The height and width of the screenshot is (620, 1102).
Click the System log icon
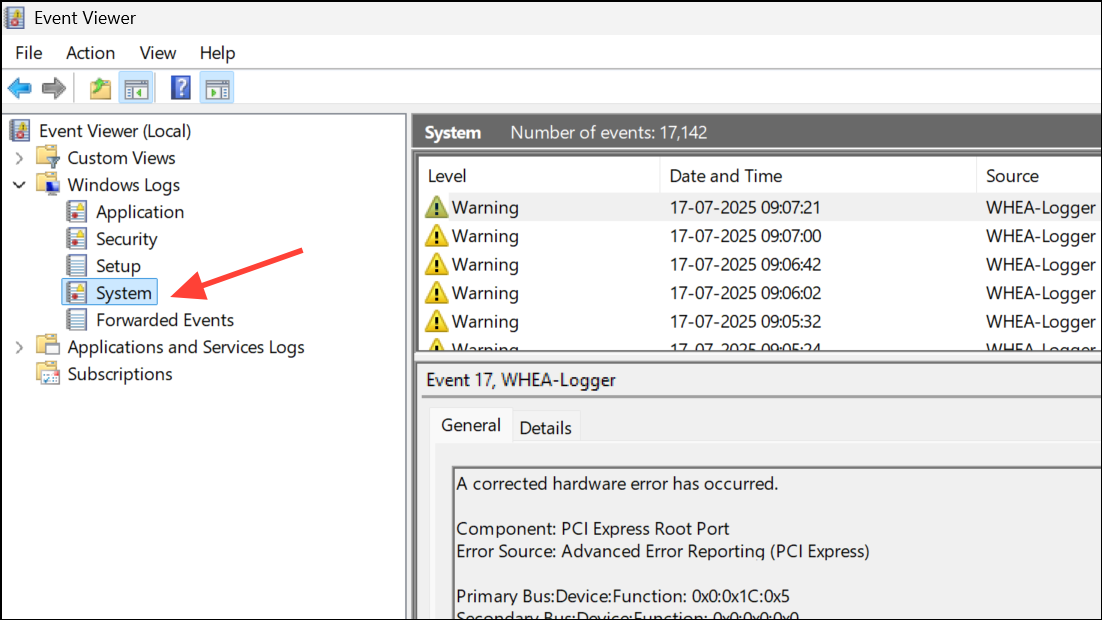77,292
